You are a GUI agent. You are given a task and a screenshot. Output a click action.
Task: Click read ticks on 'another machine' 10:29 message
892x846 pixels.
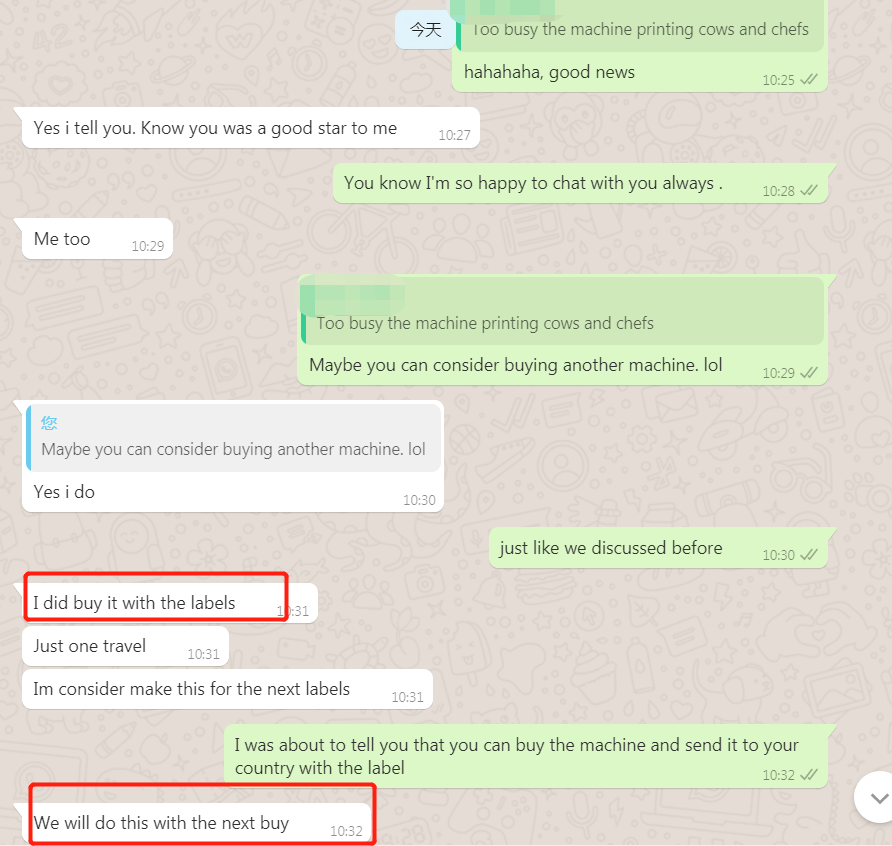coord(808,373)
